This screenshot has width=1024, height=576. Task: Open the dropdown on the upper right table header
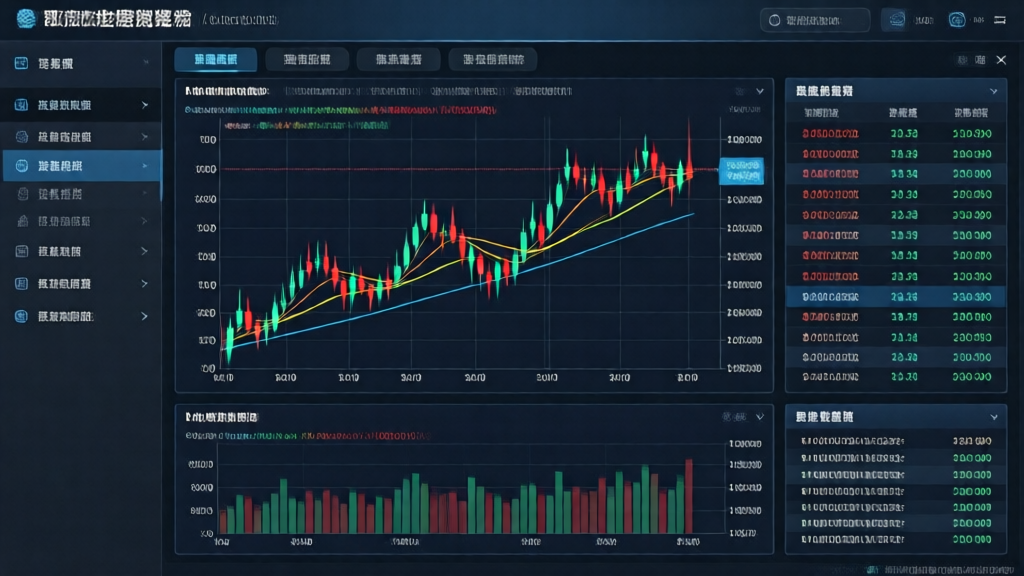point(993,91)
